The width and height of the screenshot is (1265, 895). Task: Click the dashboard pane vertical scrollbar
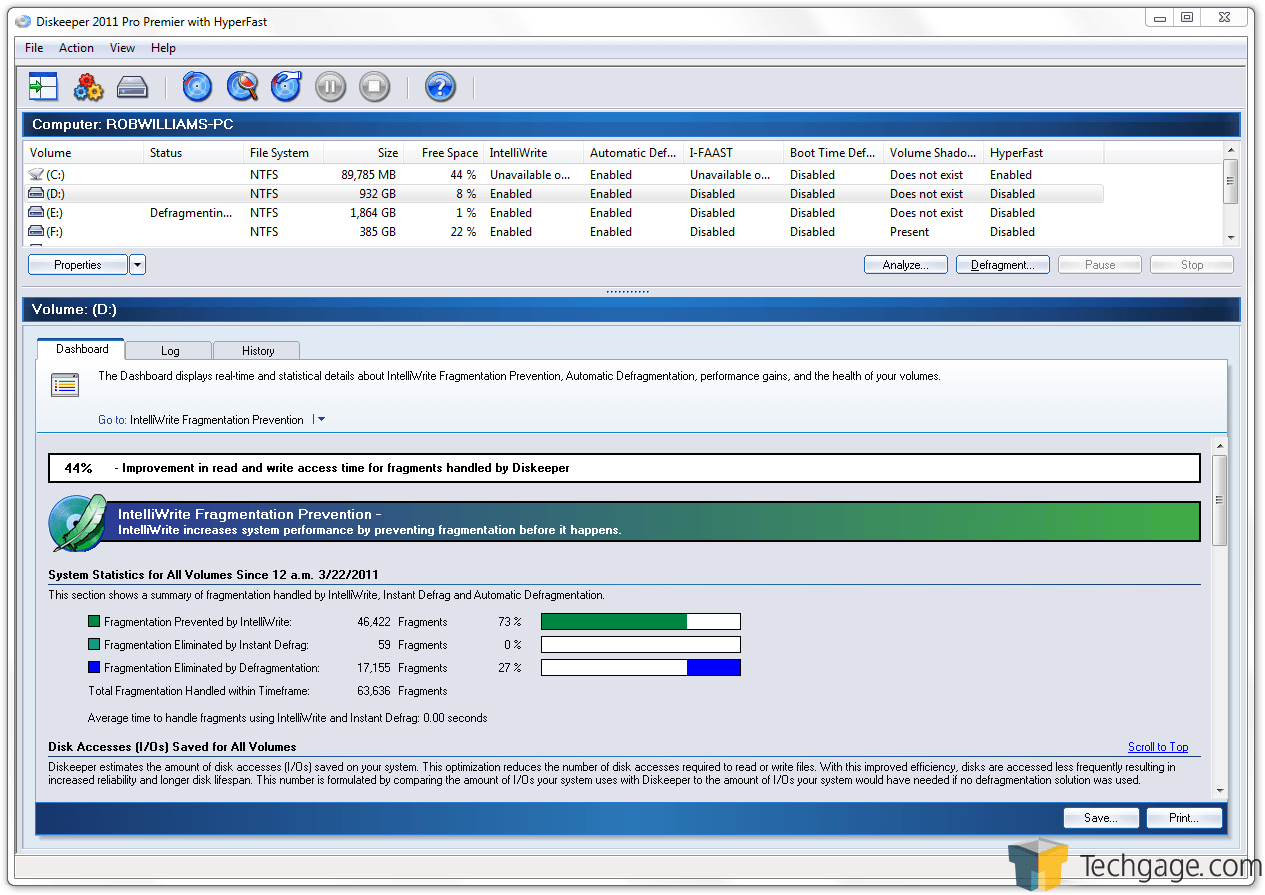[1220, 619]
